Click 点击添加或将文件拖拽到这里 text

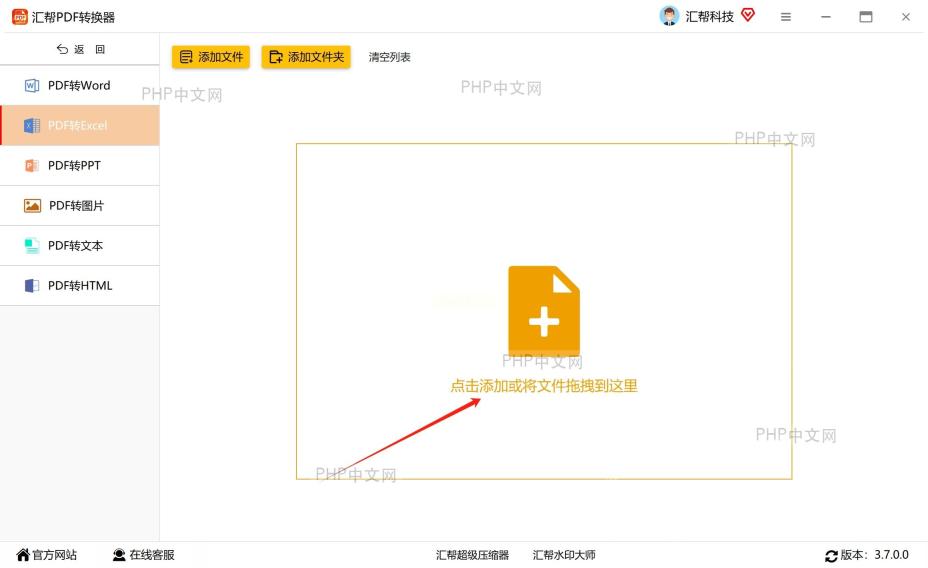tap(544, 386)
